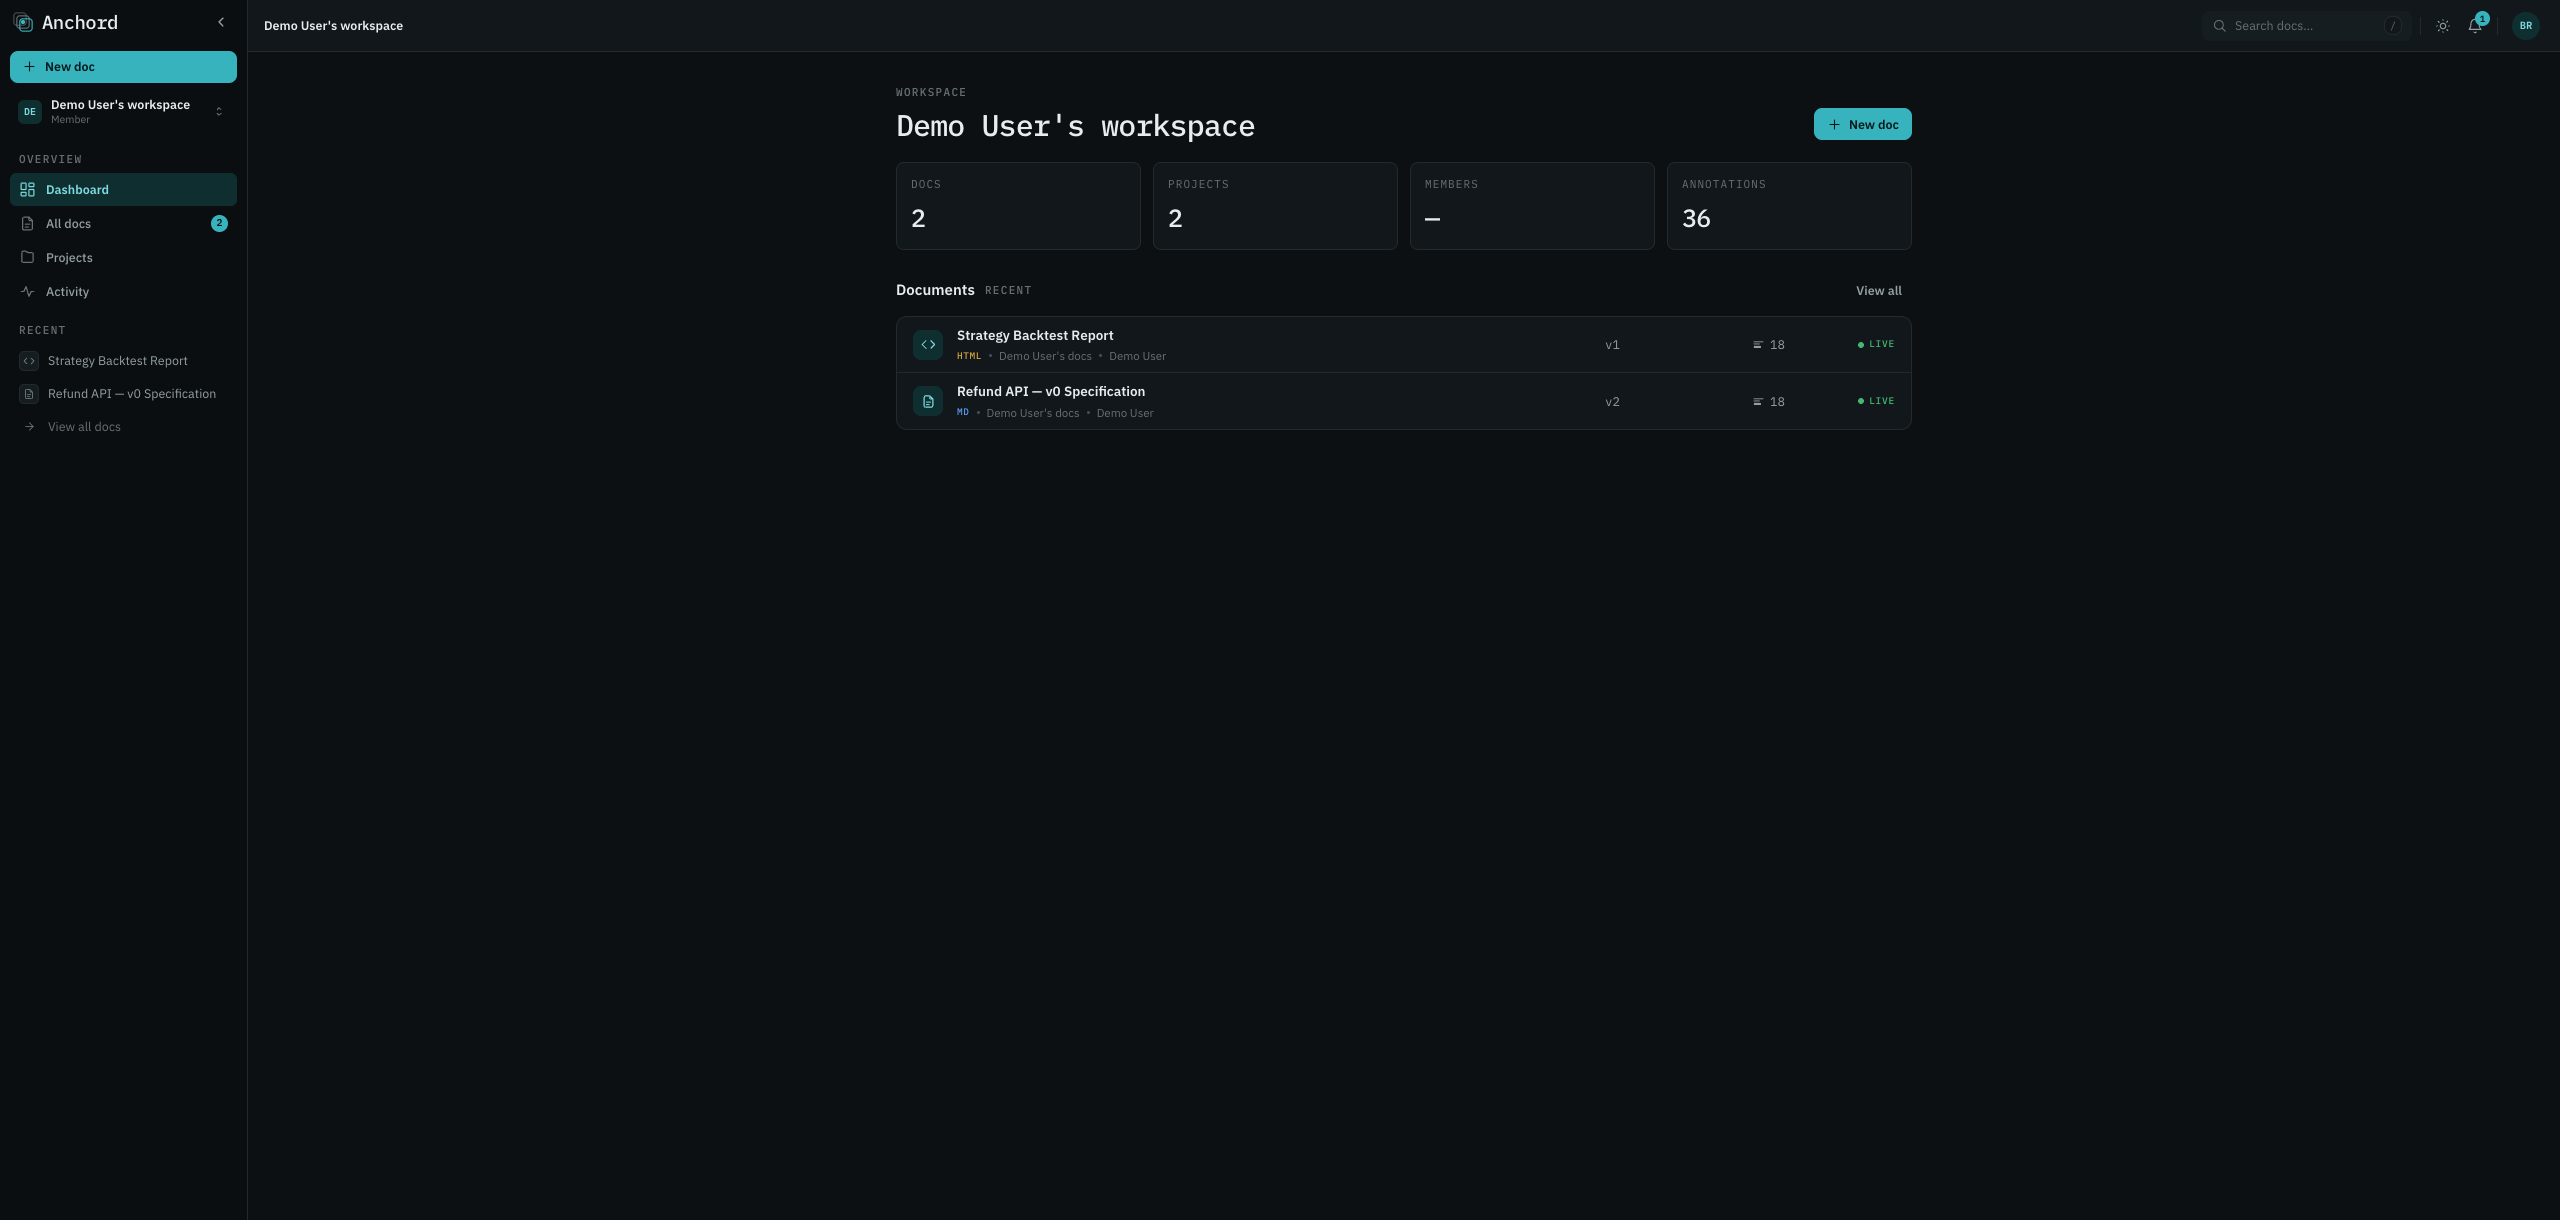Viewport: 2560px width, 1220px height.
Task: Click the file icon of Refund API row
Action: point(928,402)
